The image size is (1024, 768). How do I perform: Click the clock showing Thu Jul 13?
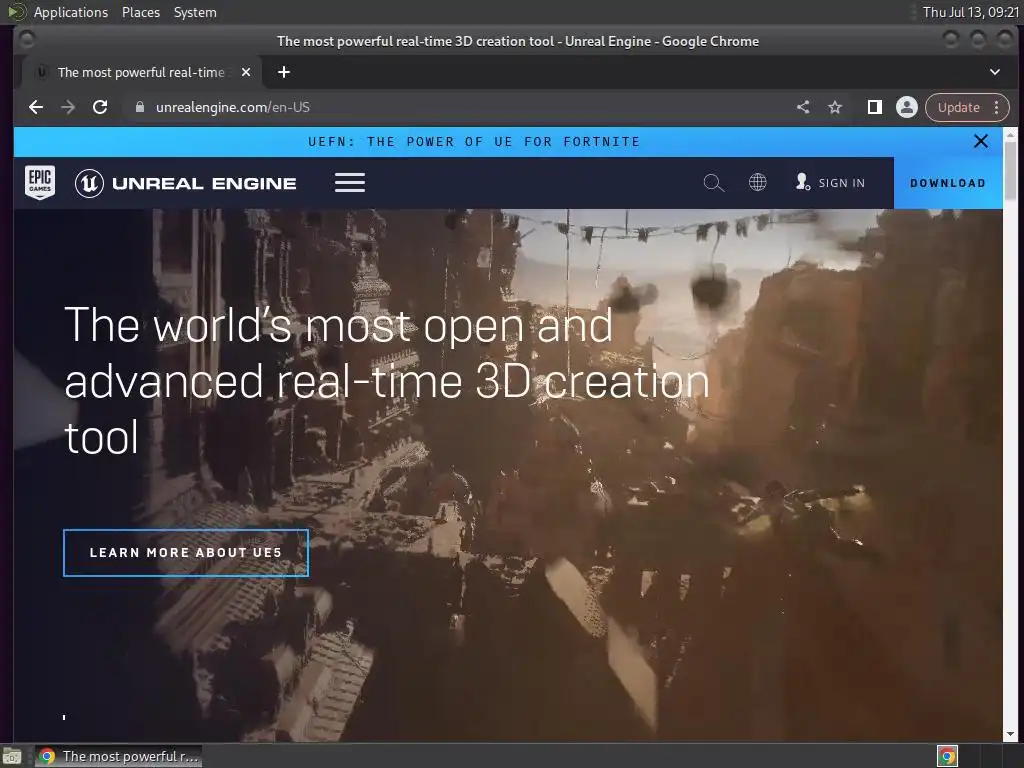click(970, 12)
